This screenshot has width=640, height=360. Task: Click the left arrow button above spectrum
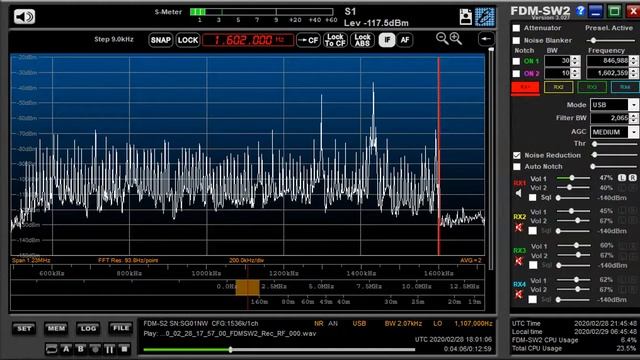(x=486, y=39)
